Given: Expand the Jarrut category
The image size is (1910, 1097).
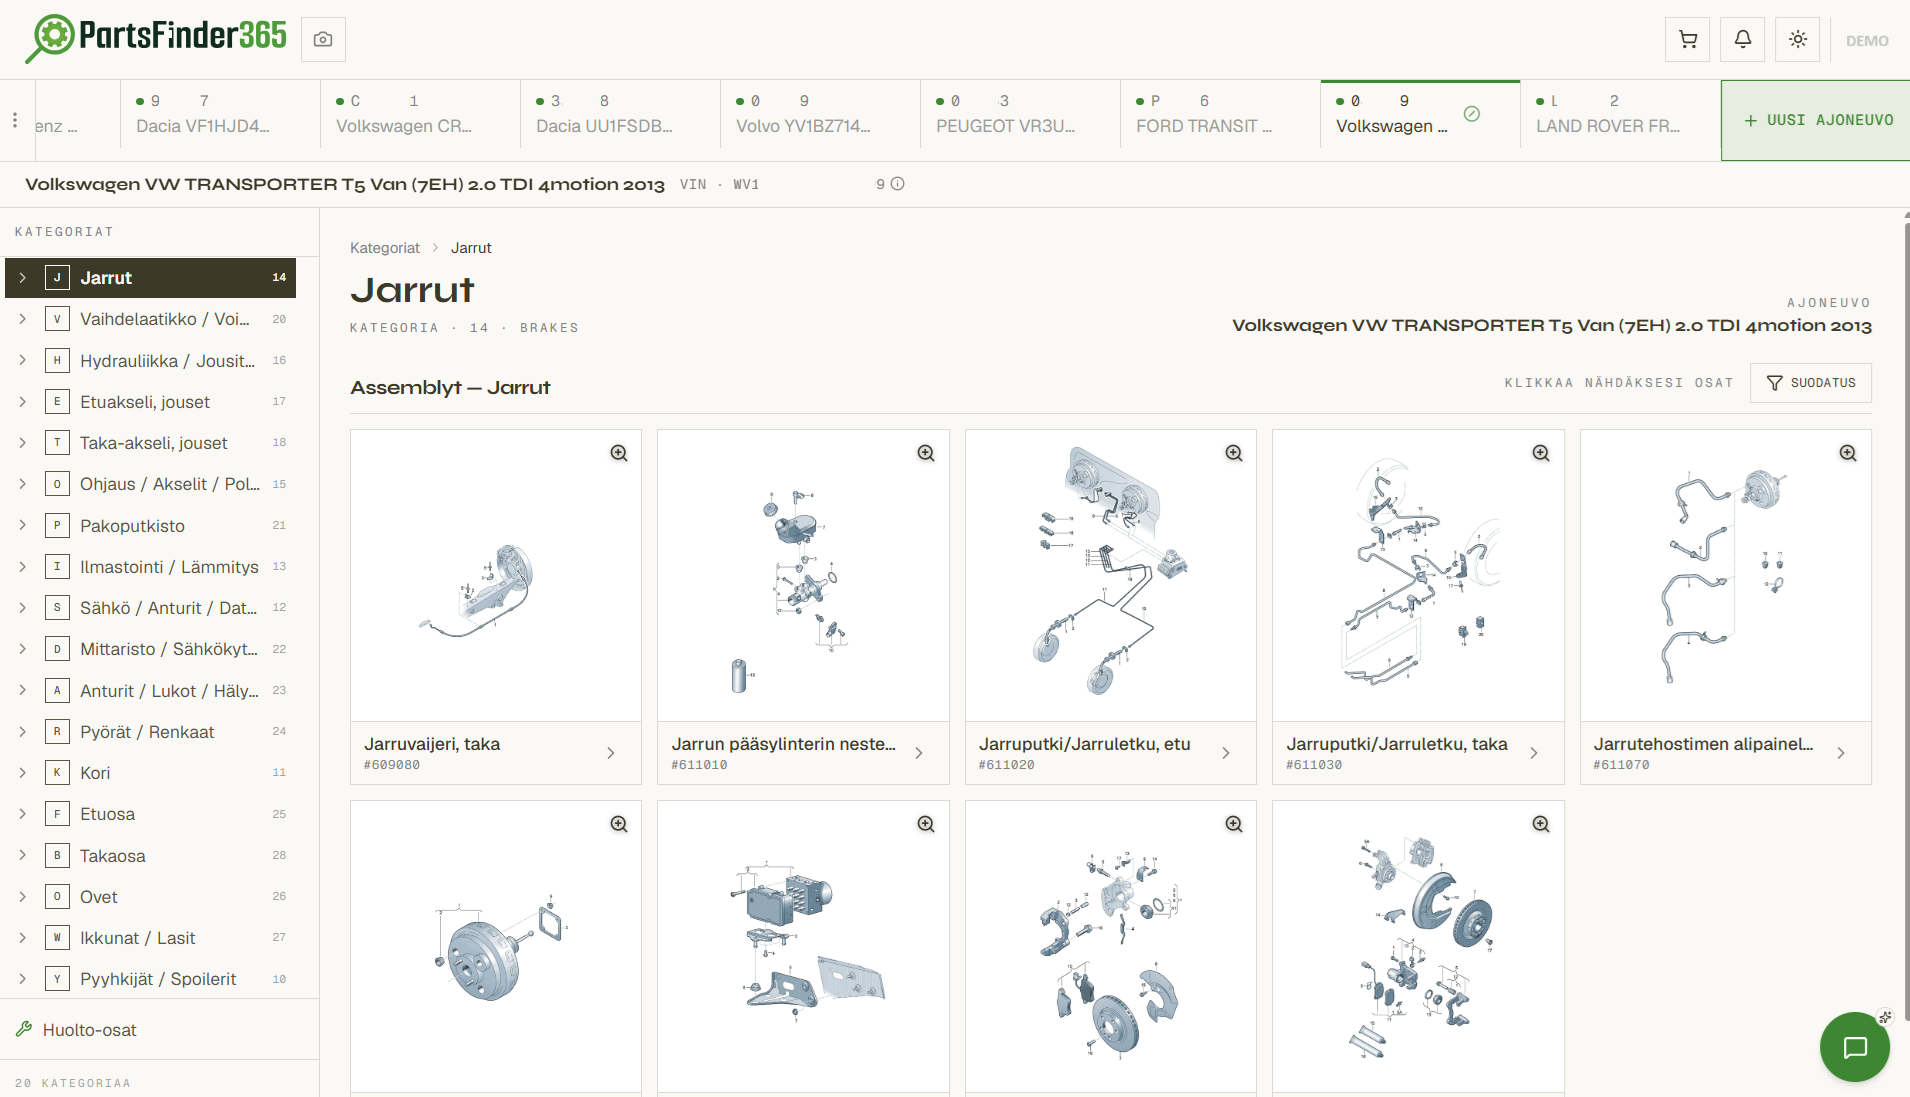Looking at the screenshot, I should (22, 278).
